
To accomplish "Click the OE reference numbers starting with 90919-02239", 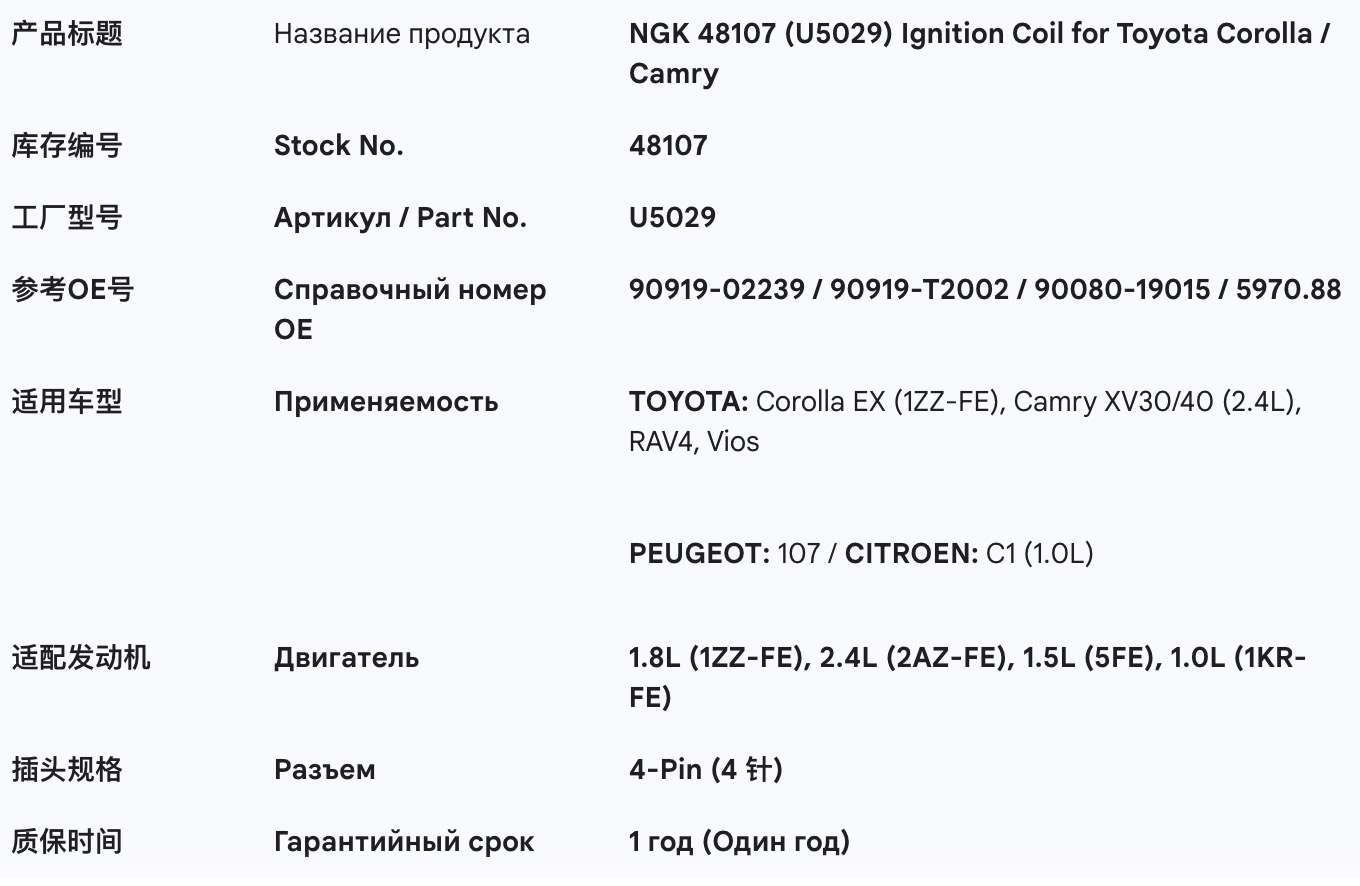I will (984, 290).
